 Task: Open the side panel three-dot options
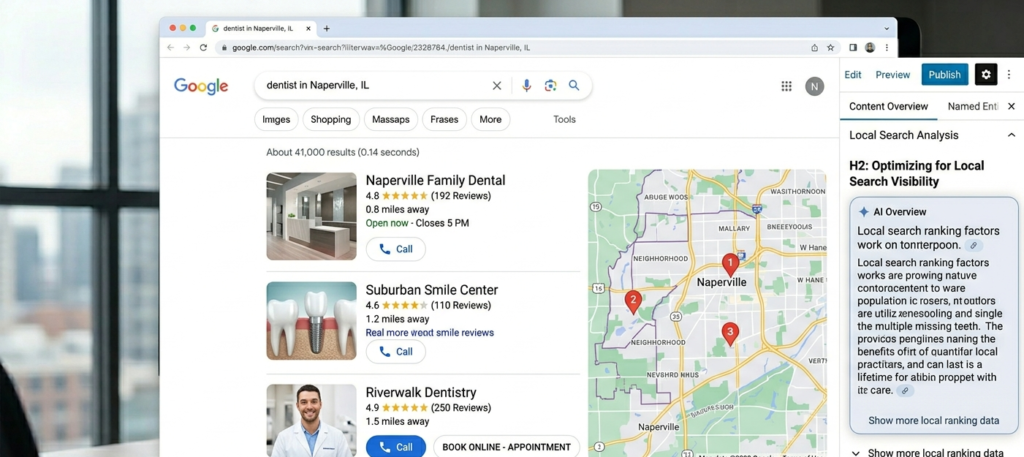[1010, 74]
